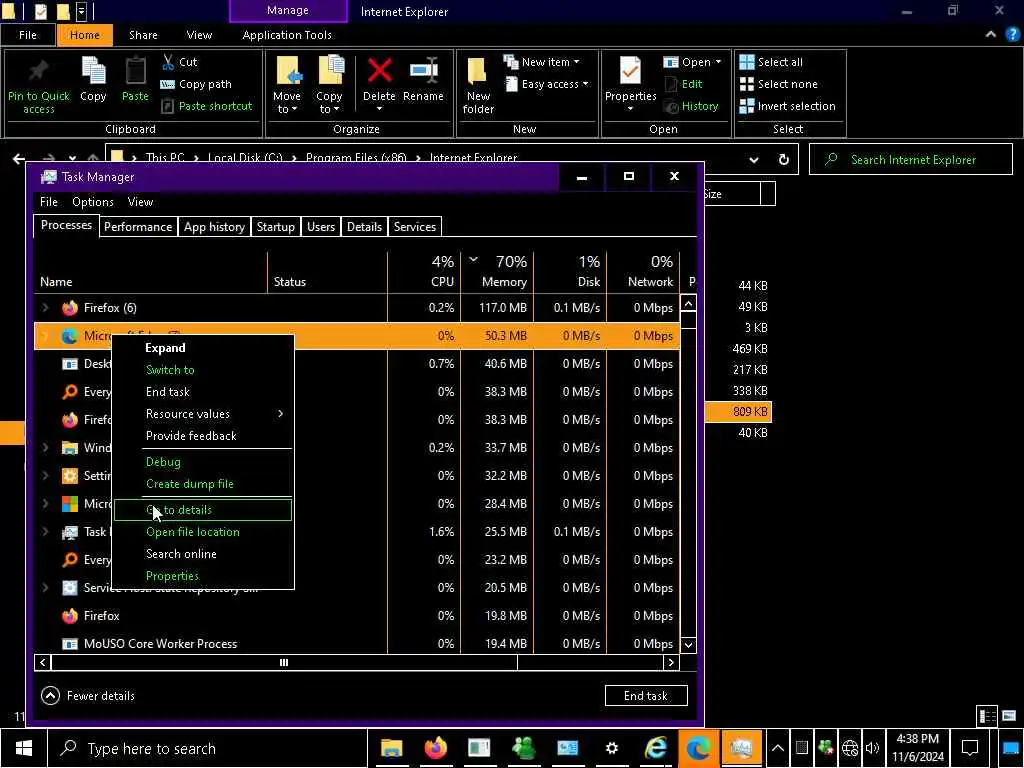Click Edit in the Open group

click(683, 84)
